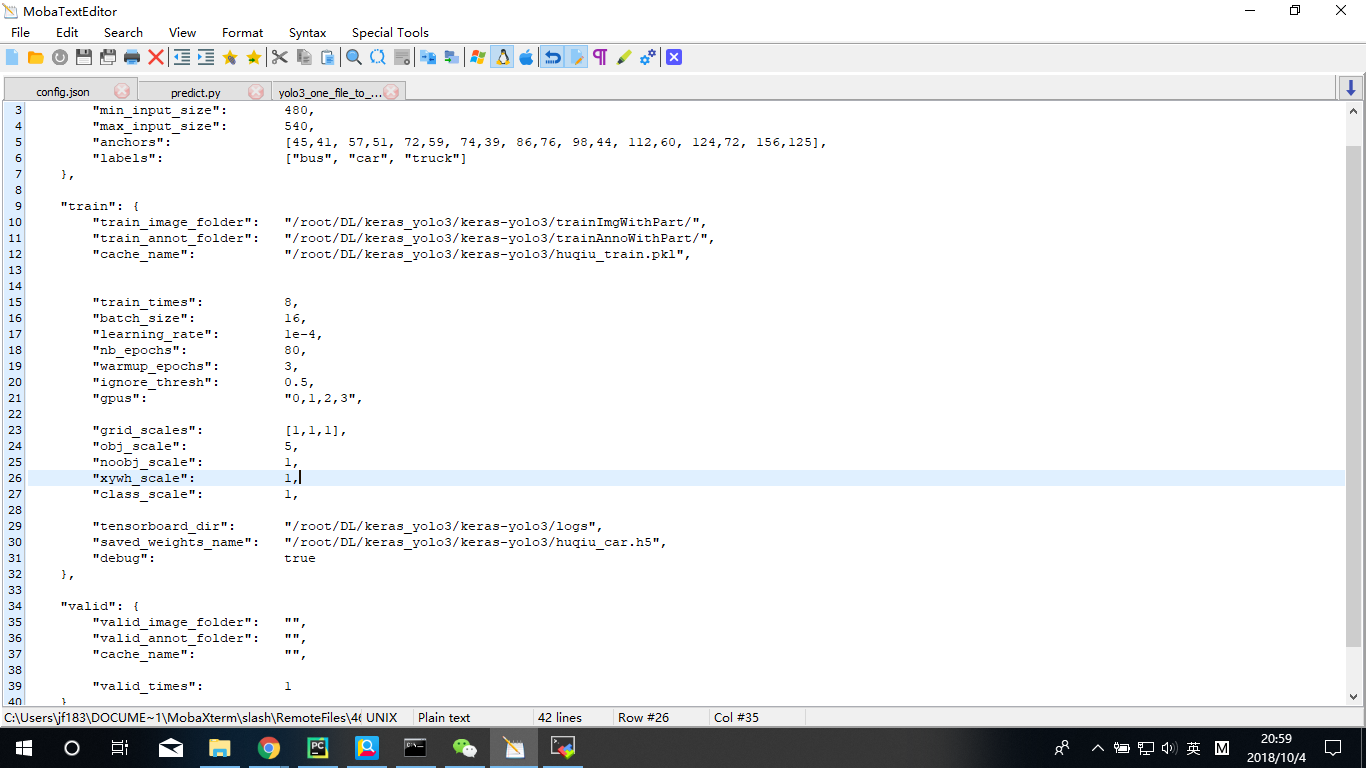Reload the file with the round reload icon
This screenshot has width=1366, height=768.
pos(60,58)
